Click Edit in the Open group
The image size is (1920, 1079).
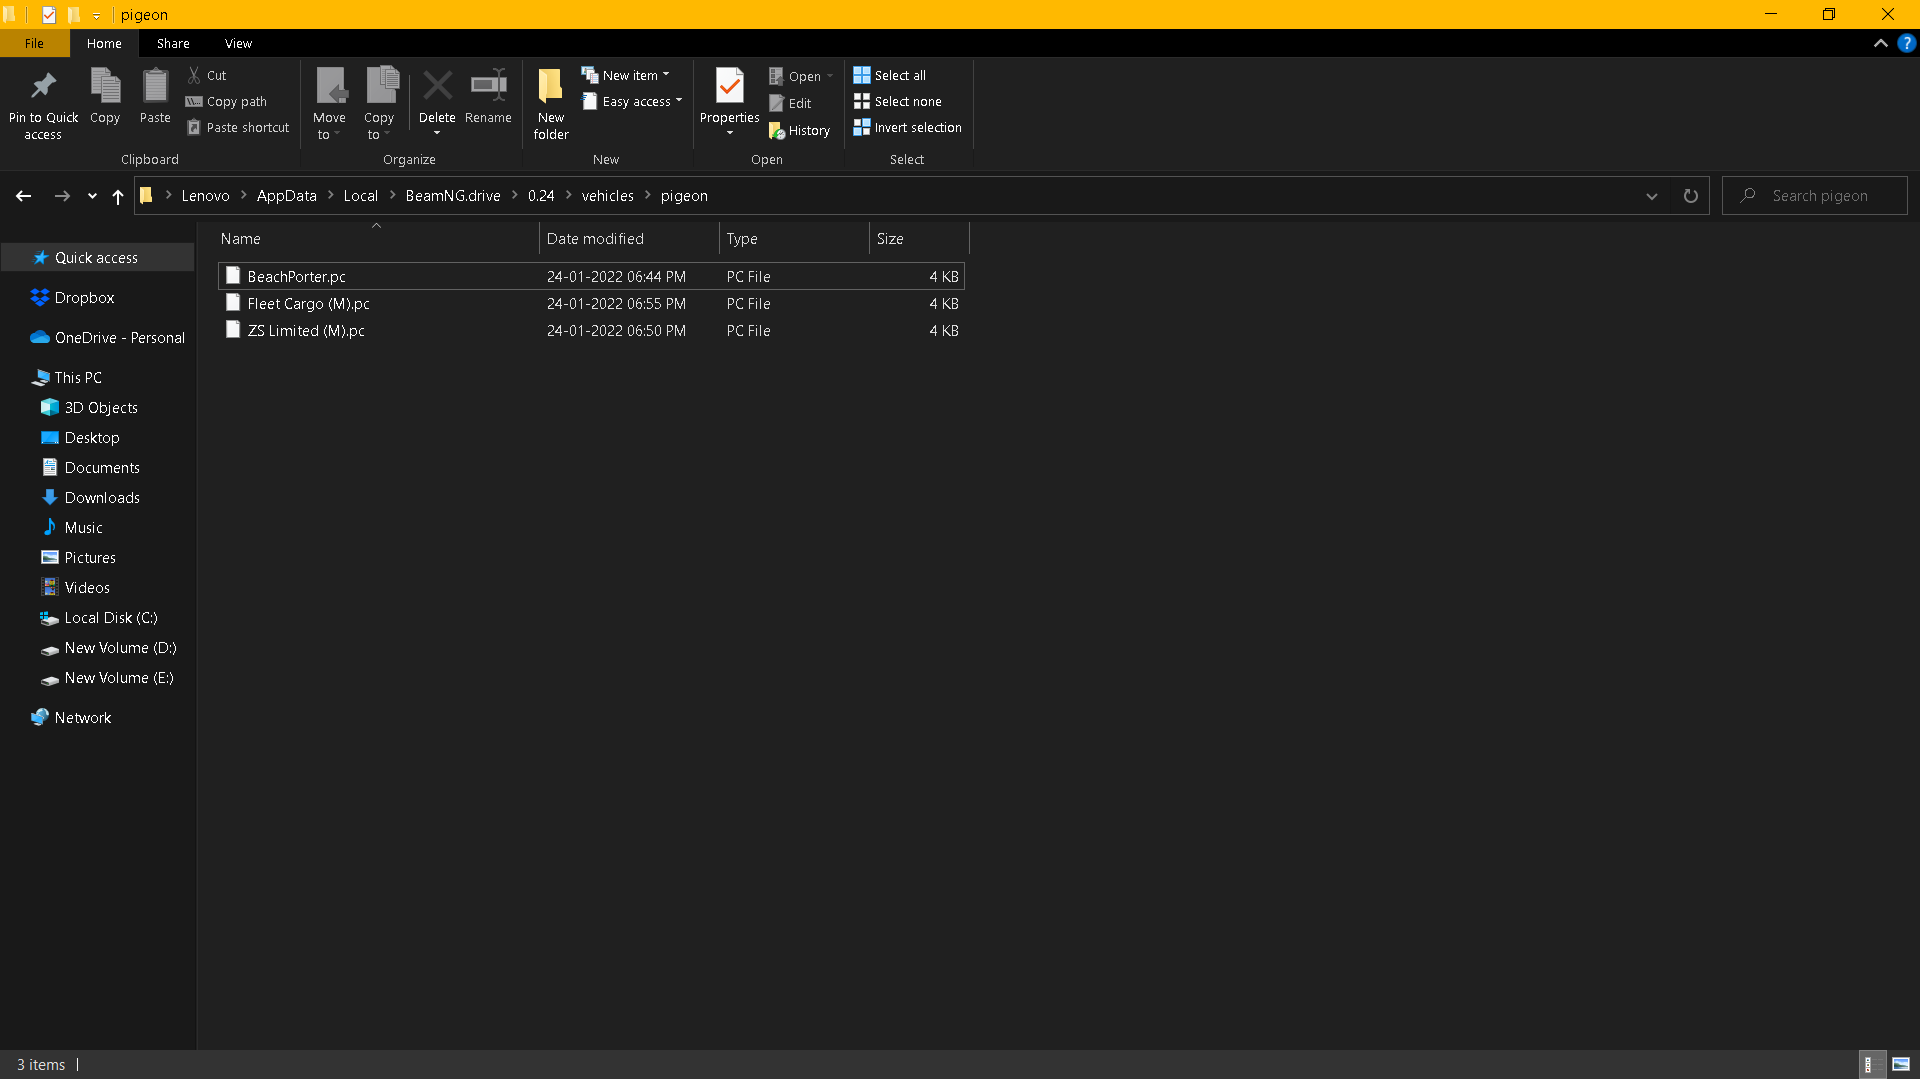pyautogui.click(x=790, y=103)
